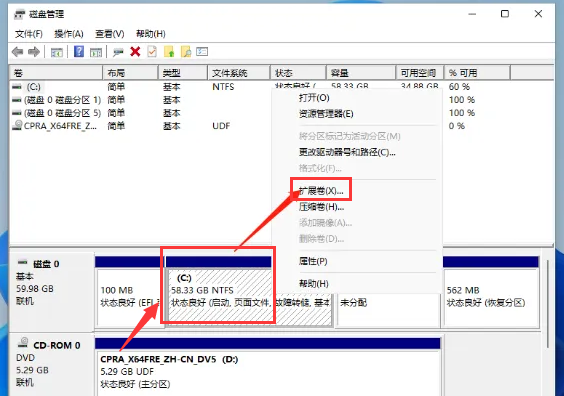Image resolution: width=564 pixels, height=396 pixels.
Task: Click the disc icon beside CPRA_X64FRE_Z...
Action: click(x=17, y=126)
